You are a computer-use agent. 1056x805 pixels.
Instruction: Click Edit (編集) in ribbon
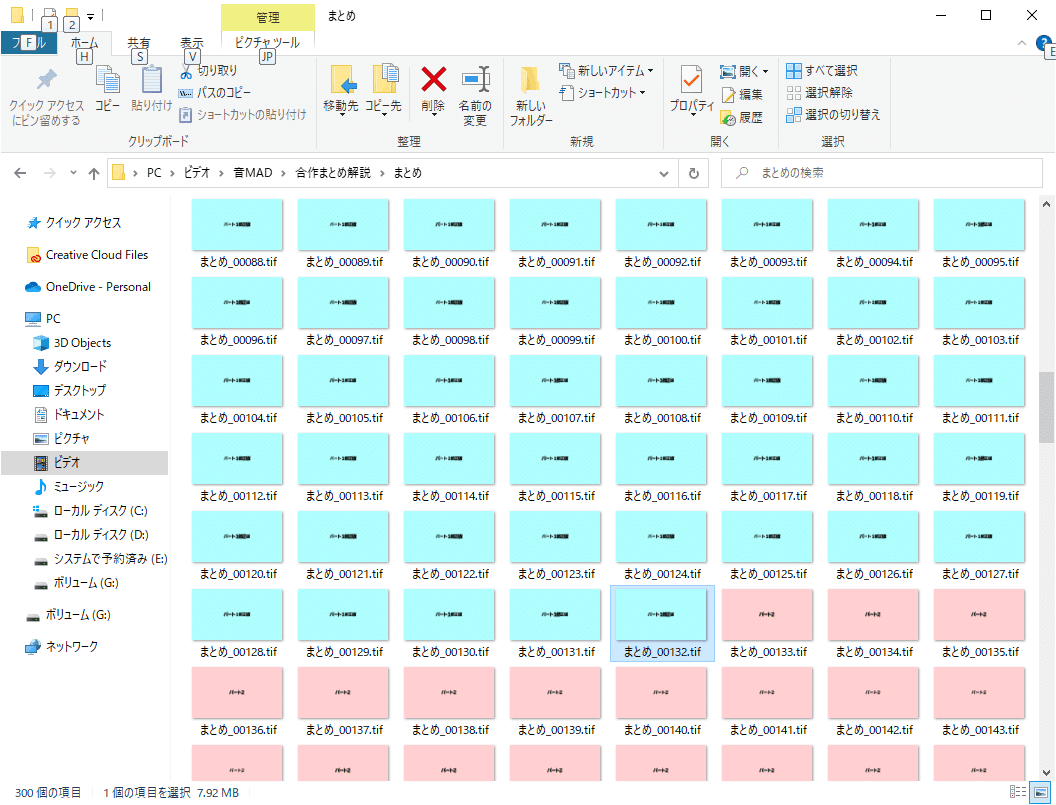point(742,95)
